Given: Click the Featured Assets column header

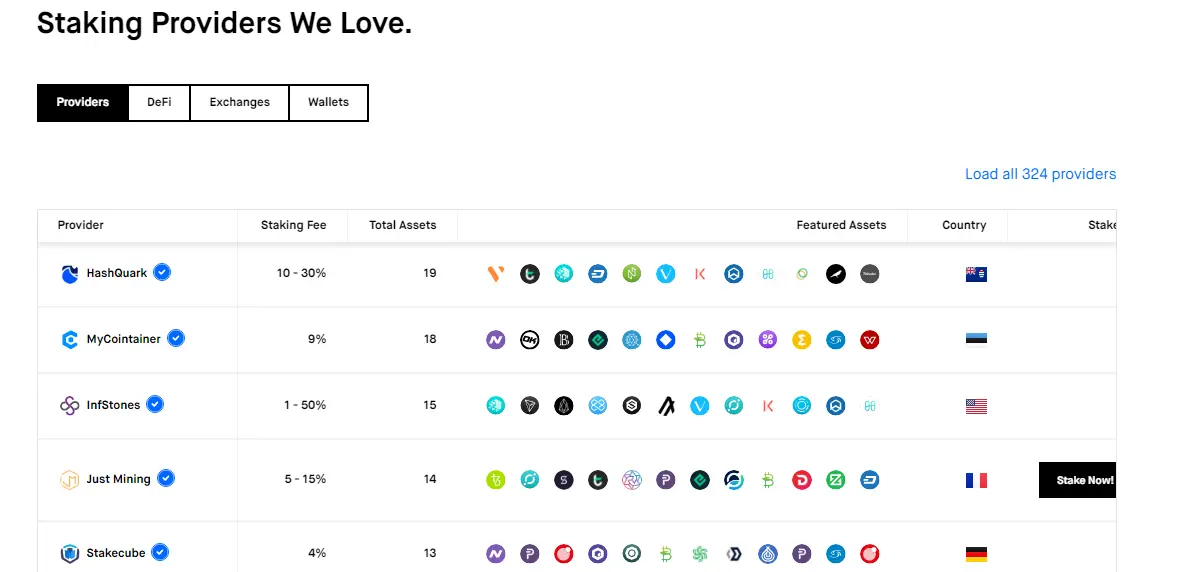Looking at the screenshot, I should pyautogui.click(x=841, y=225).
